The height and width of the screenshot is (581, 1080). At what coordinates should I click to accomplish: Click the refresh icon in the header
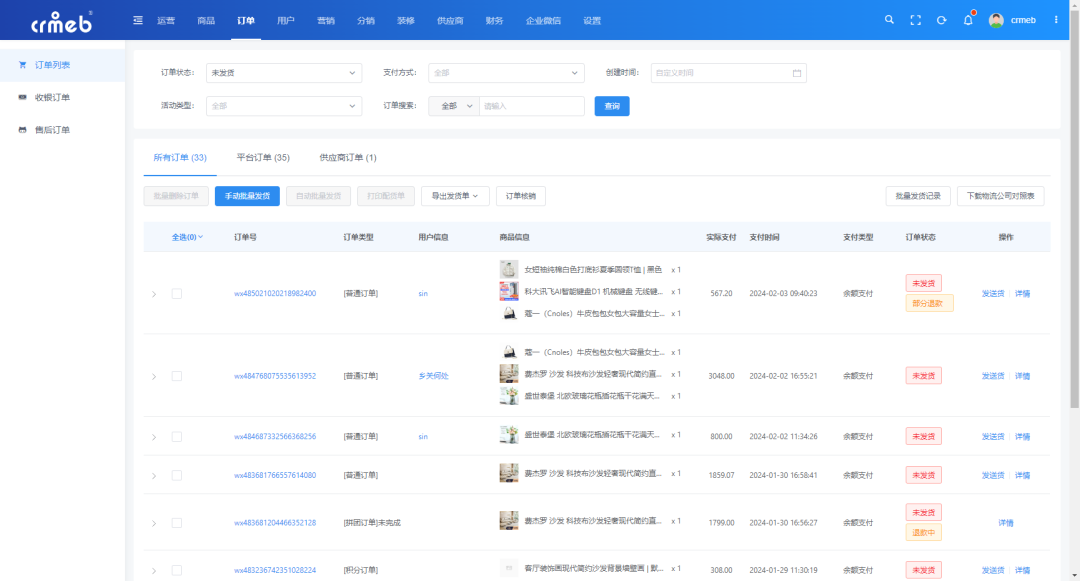point(941,19)
